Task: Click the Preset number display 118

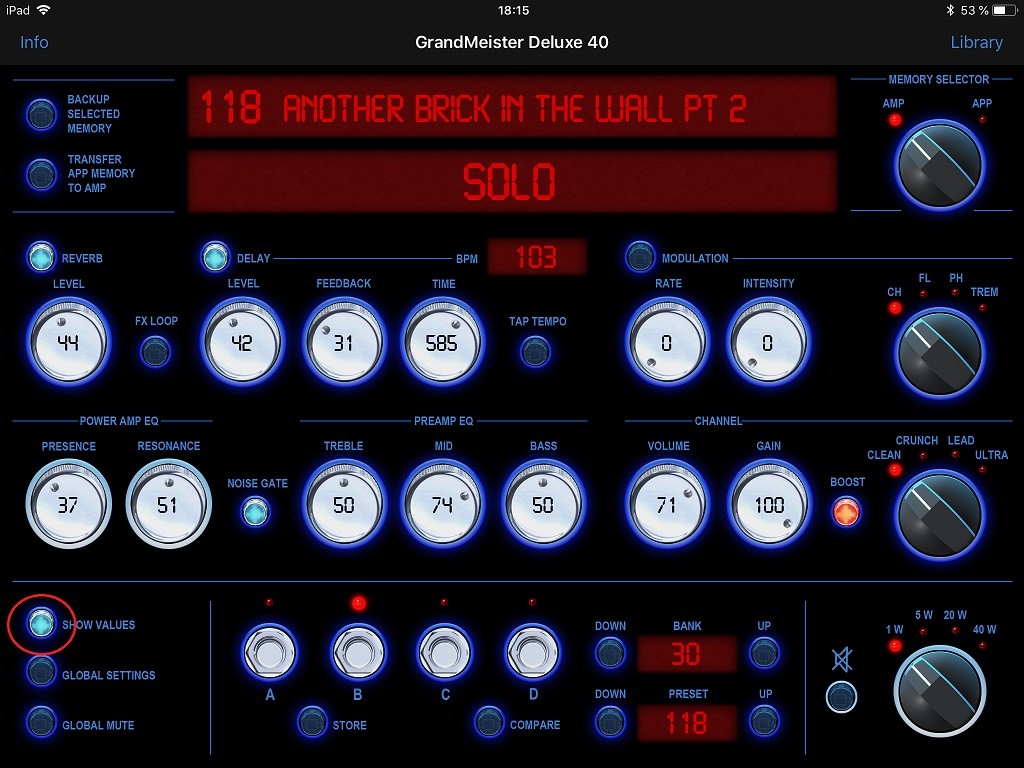Action: (687, 722)
